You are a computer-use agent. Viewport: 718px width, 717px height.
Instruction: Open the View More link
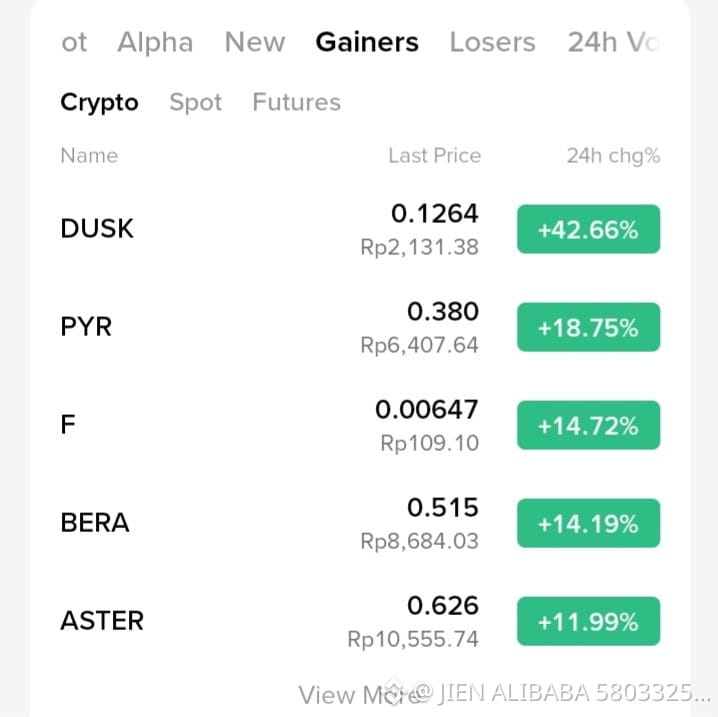coord(360,695)
